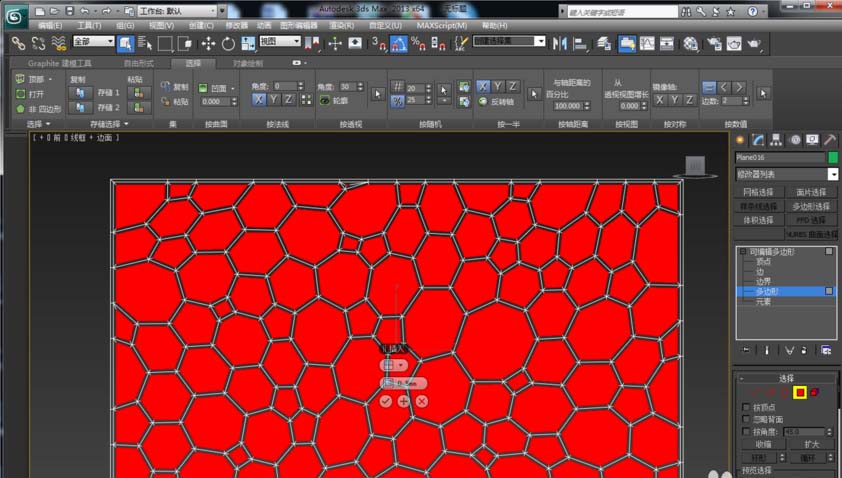842x478 pixels.
Task: Open the Material Editor icon
Action: [x=691, y=44]
